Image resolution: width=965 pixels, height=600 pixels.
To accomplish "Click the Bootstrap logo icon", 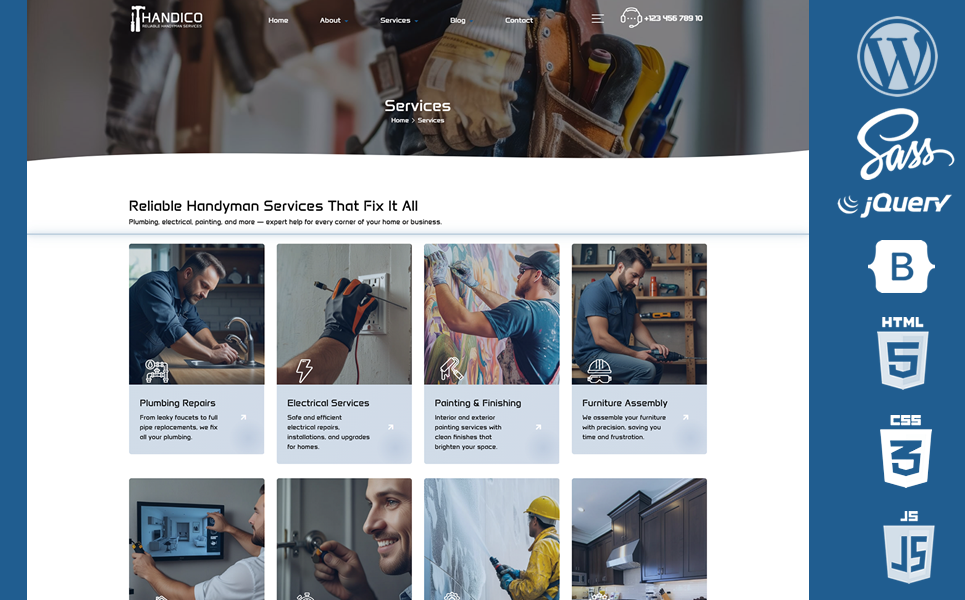I will point(901,267).
